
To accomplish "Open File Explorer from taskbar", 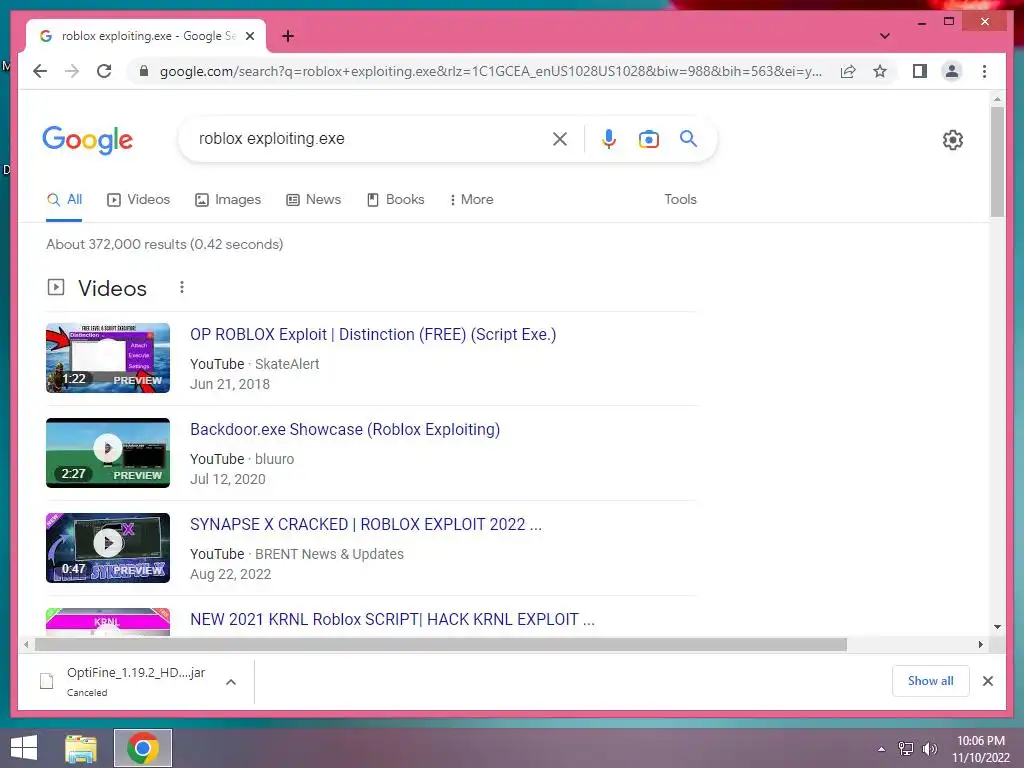I will 81,748.
